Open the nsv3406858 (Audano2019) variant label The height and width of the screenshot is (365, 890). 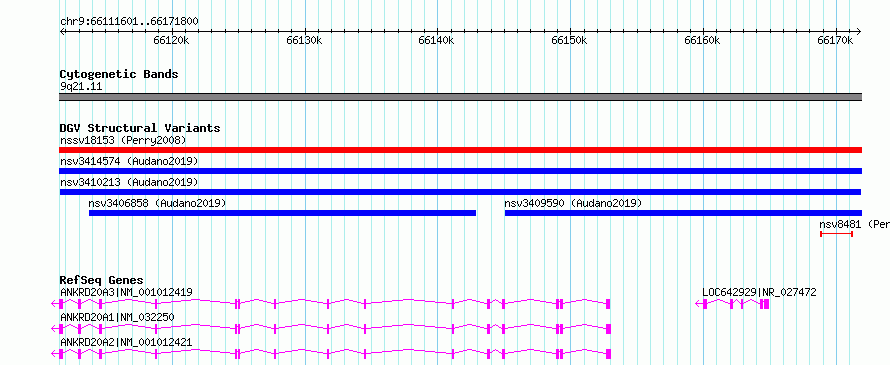pyautogui.click(x=157, y=203)
